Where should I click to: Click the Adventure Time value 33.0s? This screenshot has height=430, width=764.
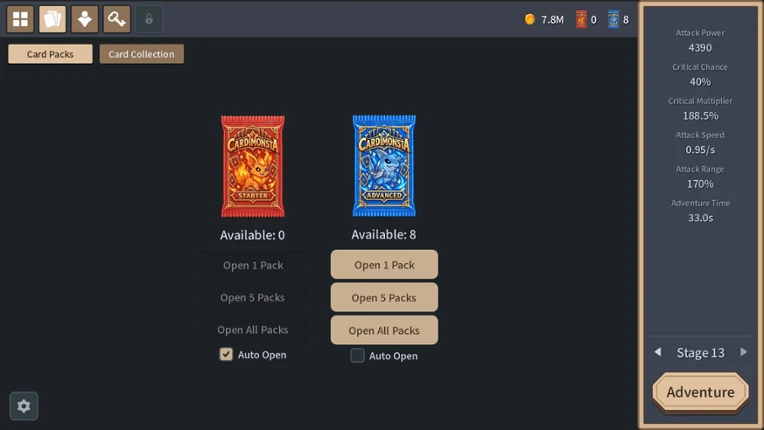700,218
